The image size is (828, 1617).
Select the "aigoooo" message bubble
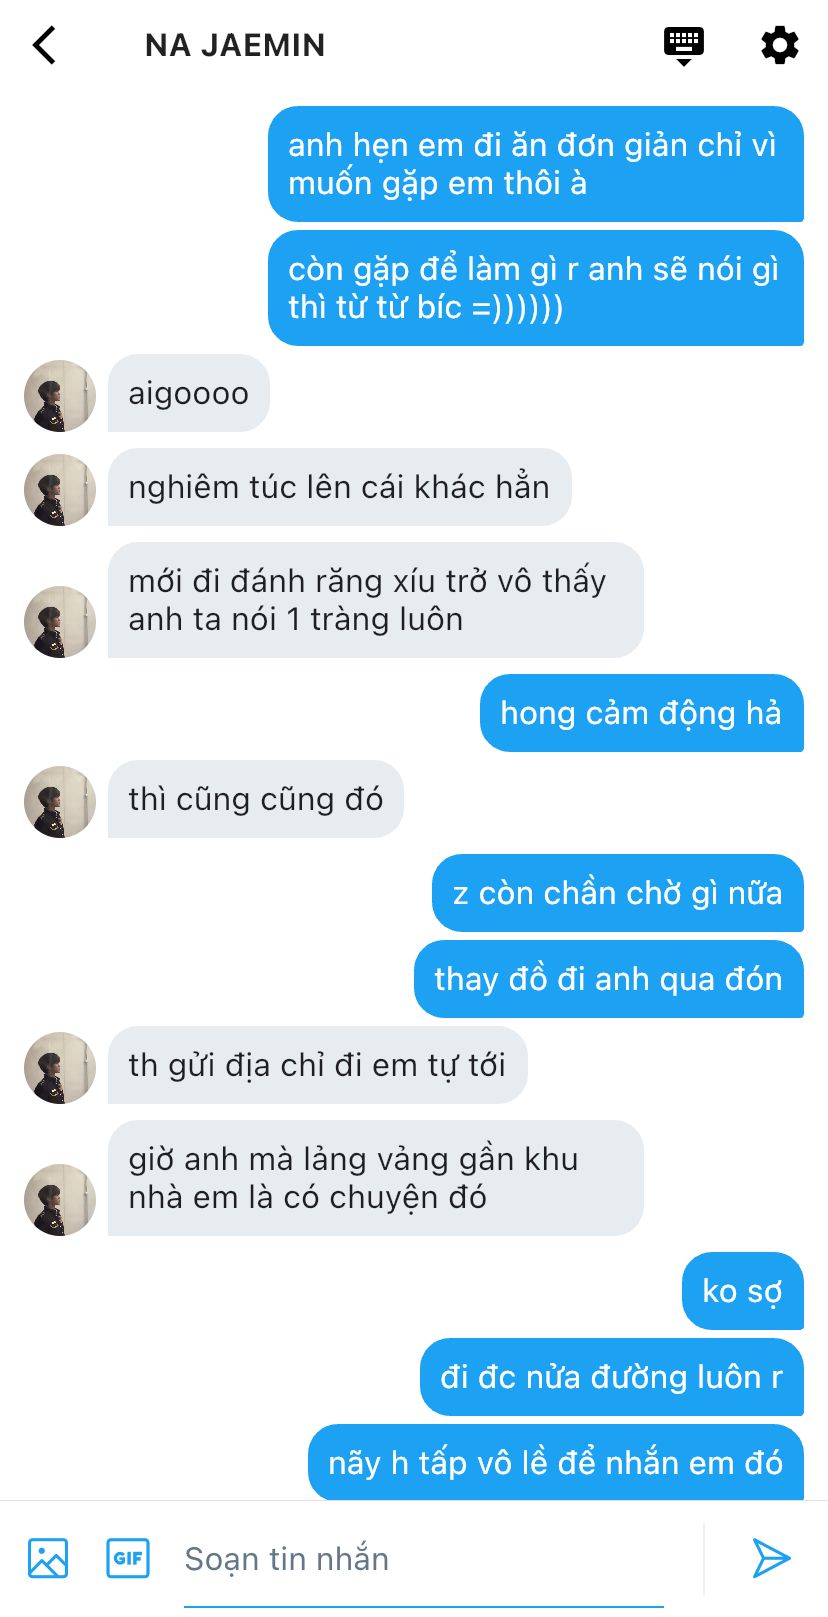189,393
